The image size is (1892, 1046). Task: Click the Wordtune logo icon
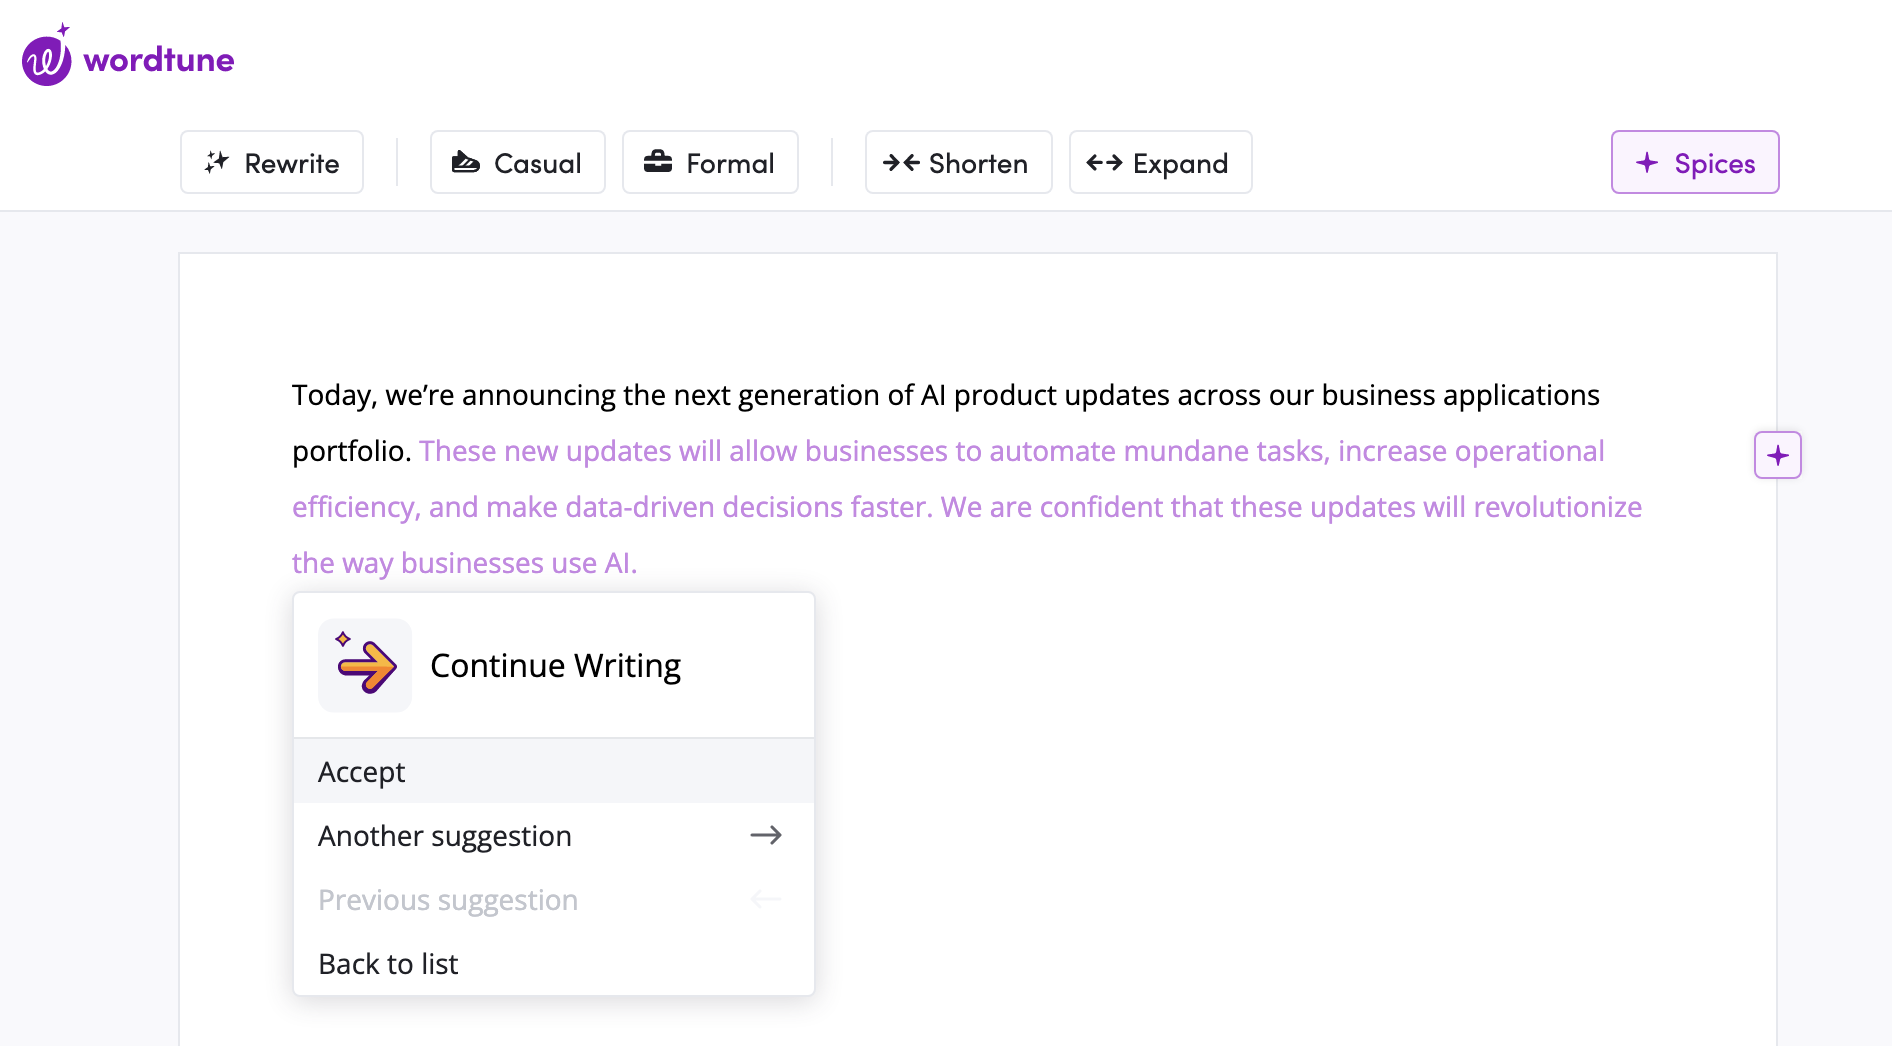(x=46, y=59)
